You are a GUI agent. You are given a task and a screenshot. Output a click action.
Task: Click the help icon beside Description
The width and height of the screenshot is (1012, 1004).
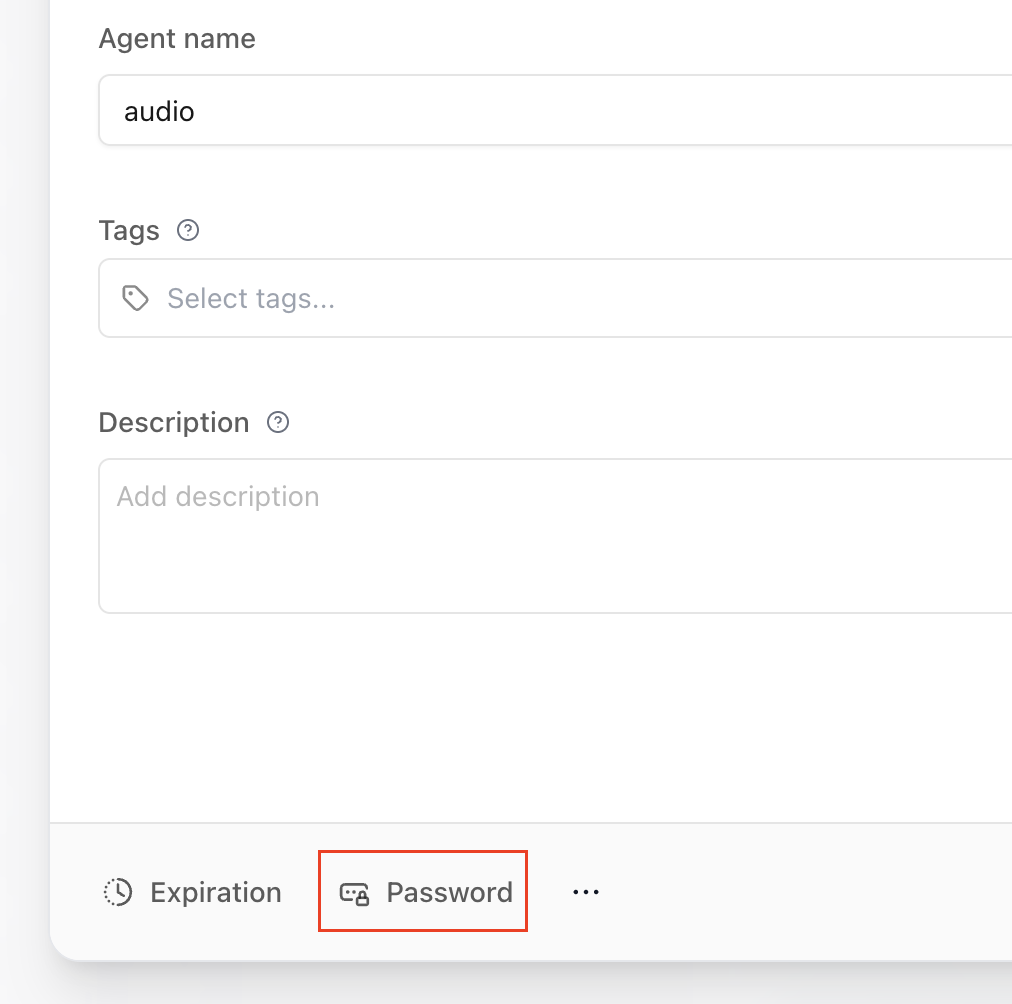tap(278, 422)
